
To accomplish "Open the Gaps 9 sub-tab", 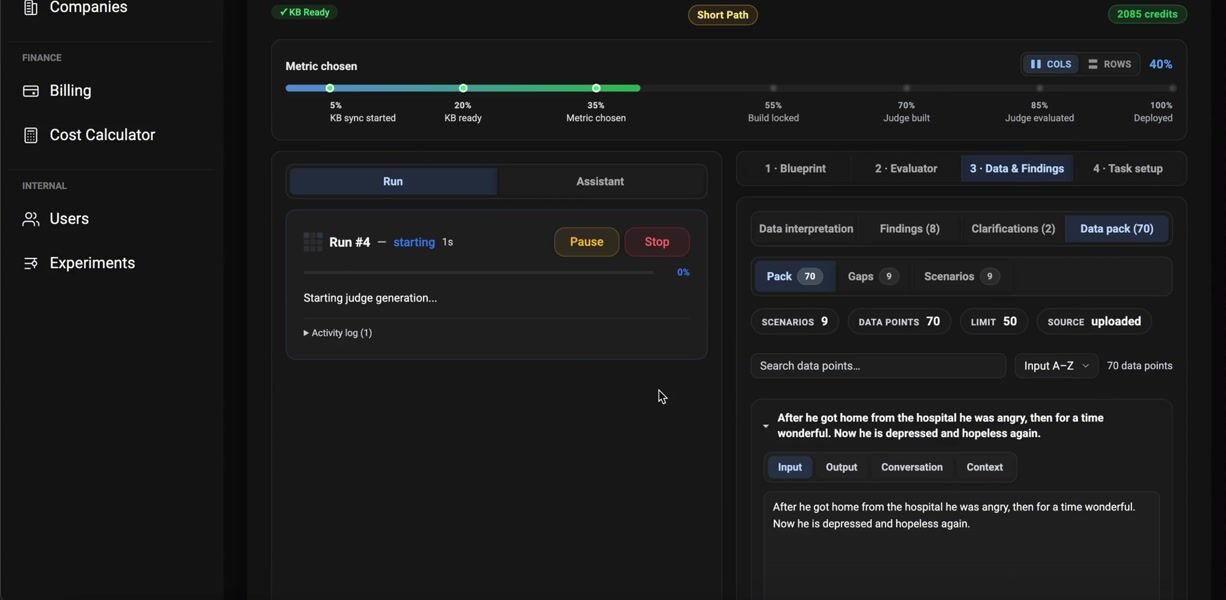I will pos(872,277).
